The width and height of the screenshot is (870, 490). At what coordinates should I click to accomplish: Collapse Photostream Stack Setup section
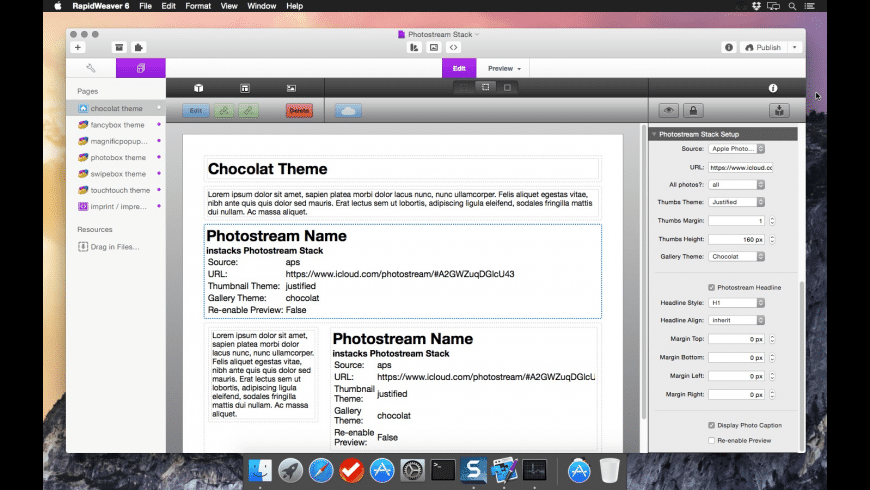tap(654, 134)
